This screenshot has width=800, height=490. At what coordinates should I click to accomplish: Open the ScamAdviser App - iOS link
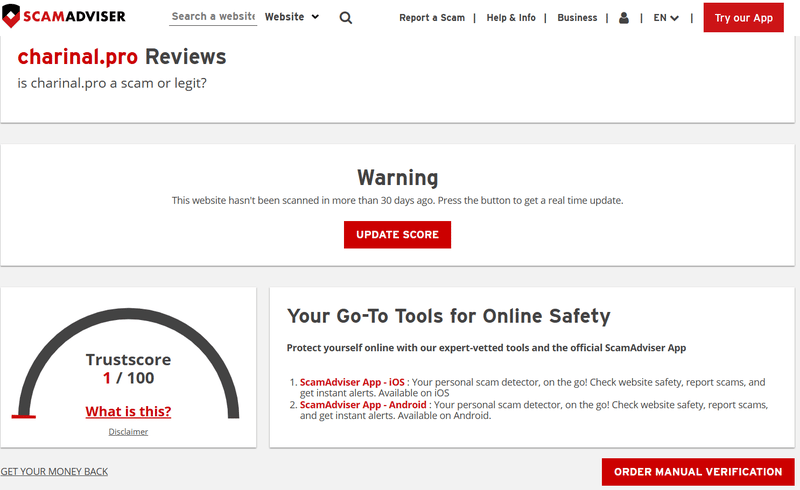tap(352, 382)
